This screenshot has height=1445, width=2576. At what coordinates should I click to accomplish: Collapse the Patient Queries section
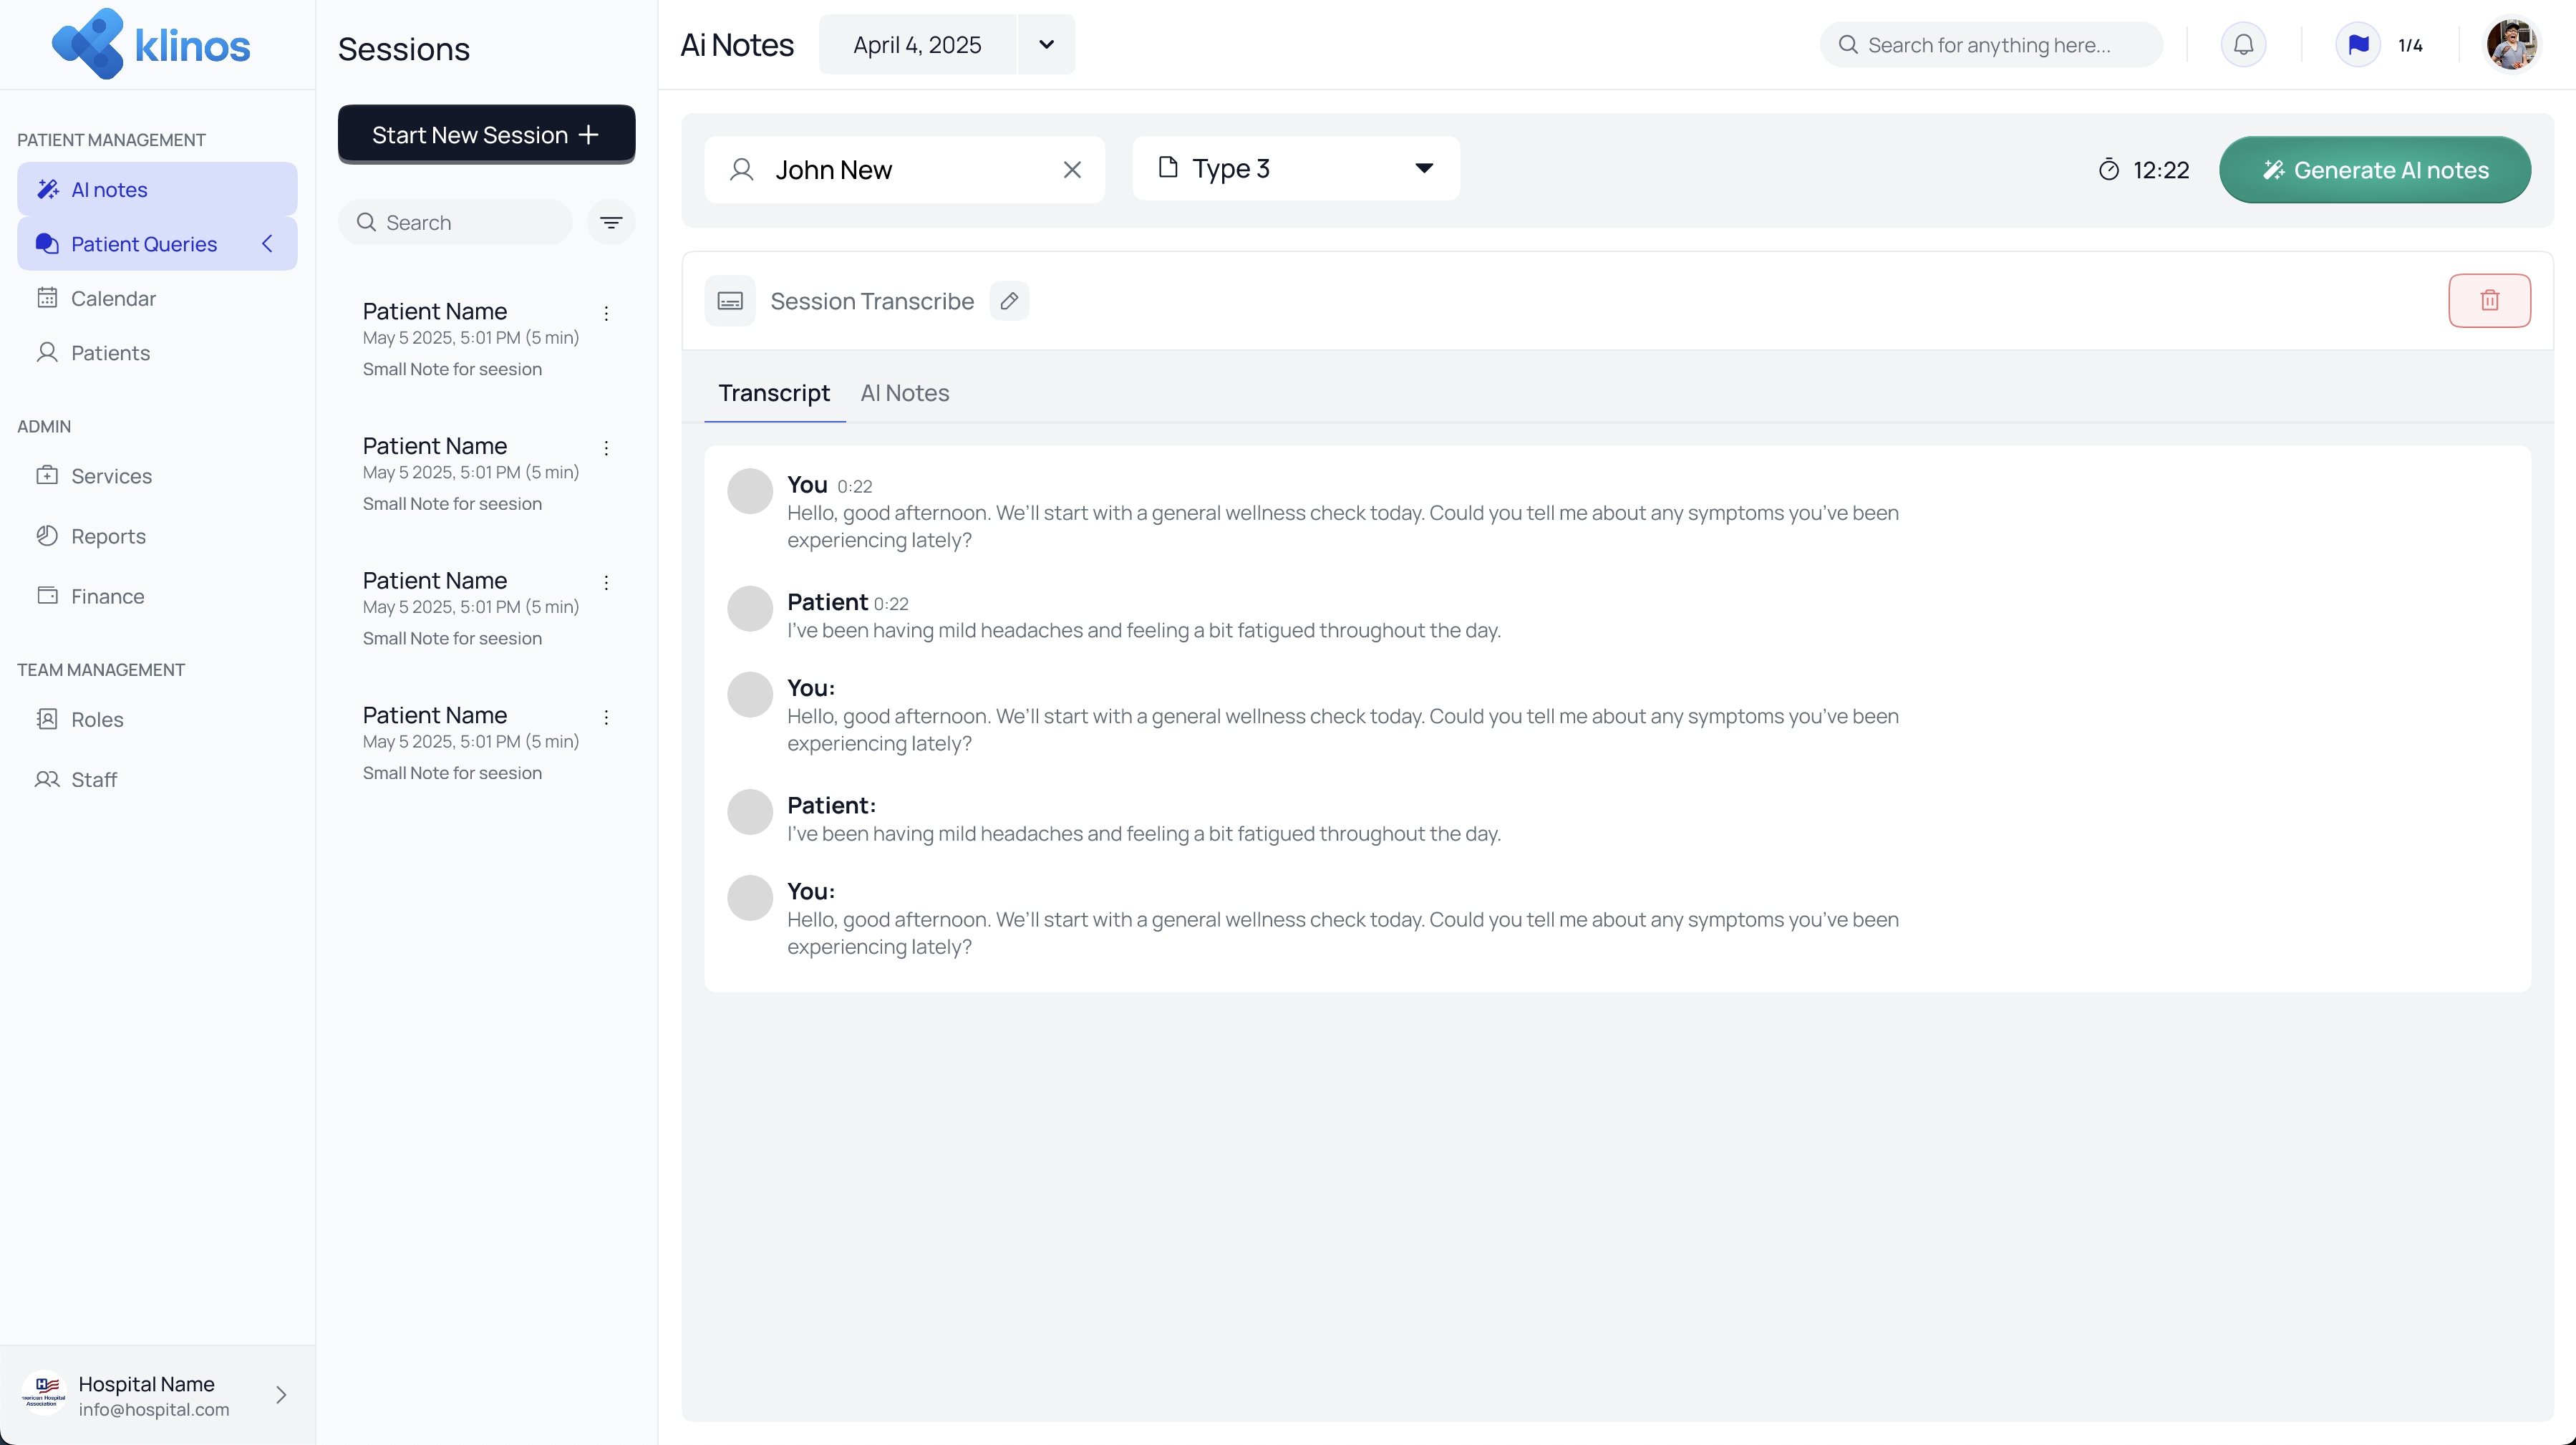point(267,243)
